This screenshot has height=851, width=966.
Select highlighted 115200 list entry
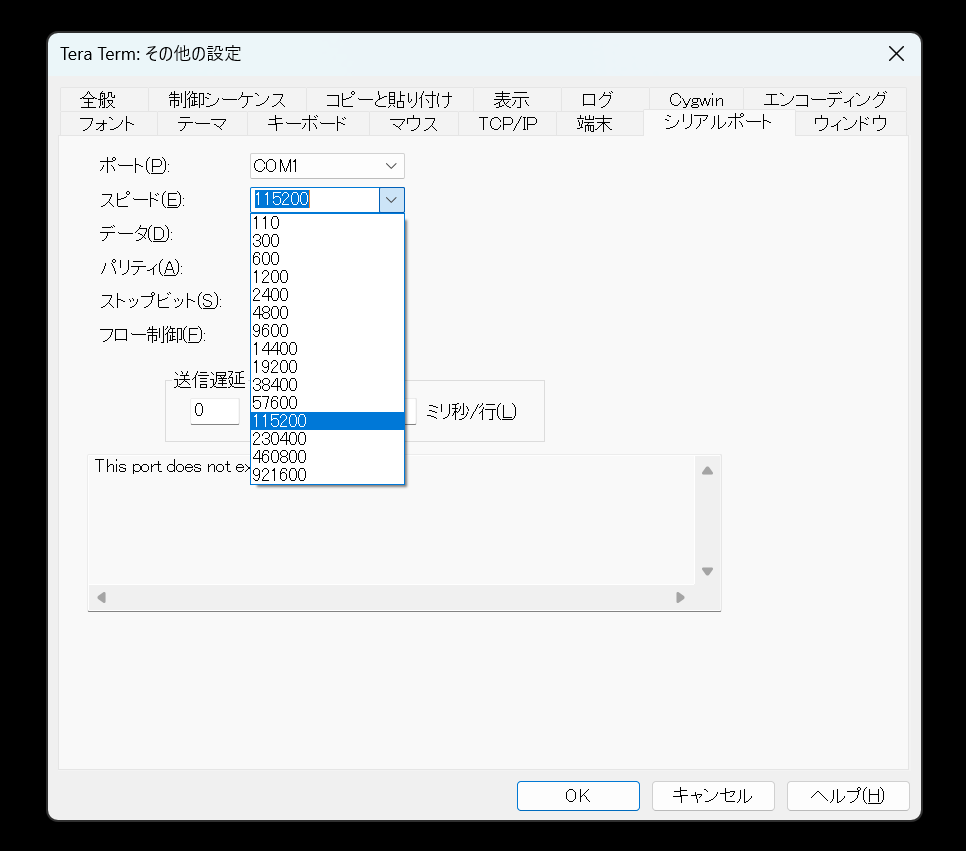coord(327,421)
